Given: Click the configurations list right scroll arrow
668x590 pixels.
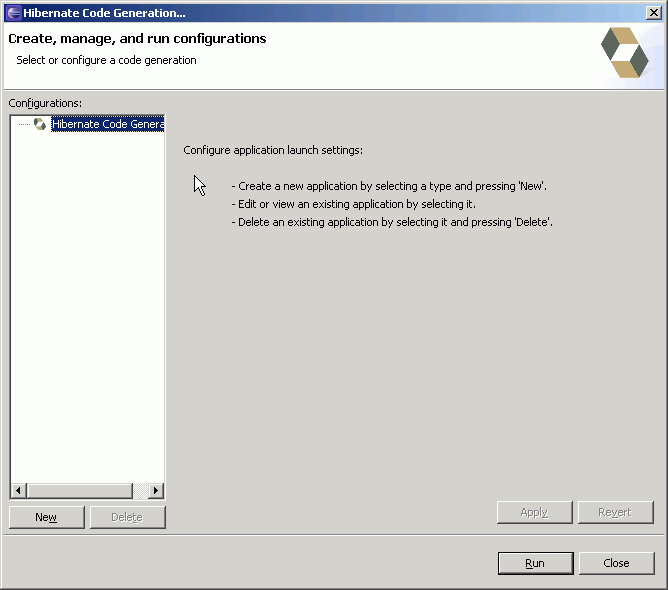Looking at the screenshot, I should point(156,490).
